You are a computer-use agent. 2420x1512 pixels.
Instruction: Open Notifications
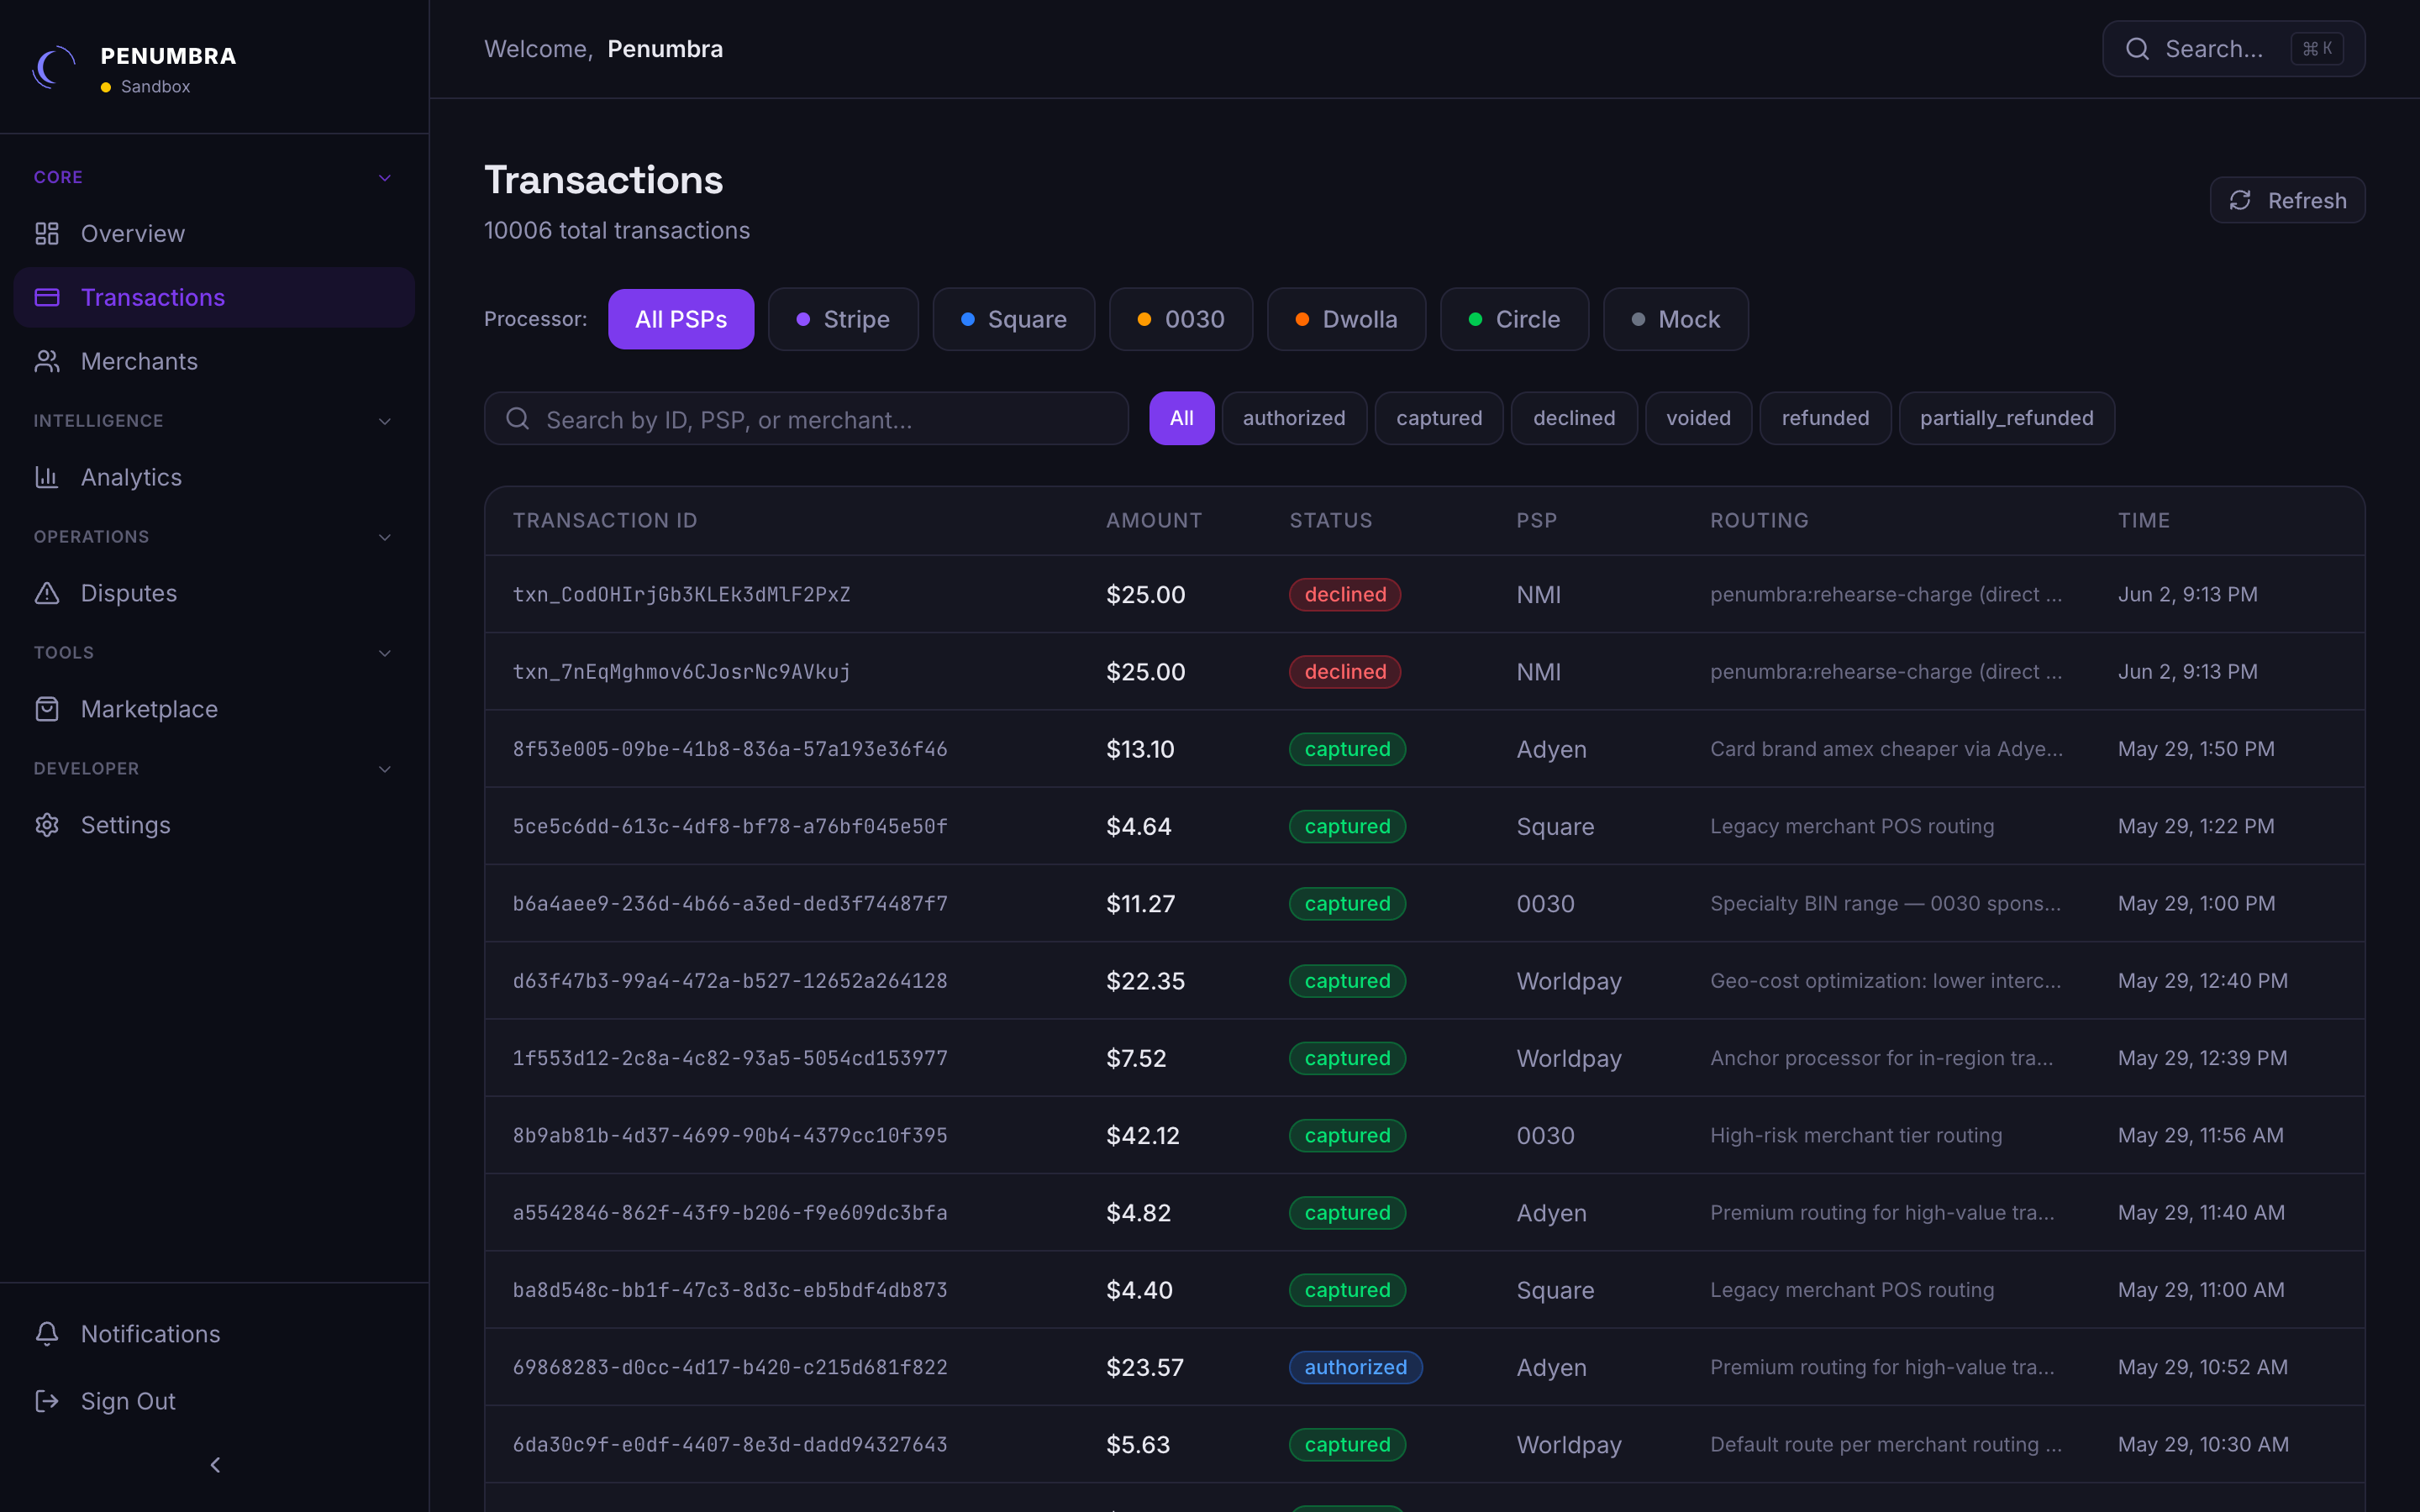point(214,1333)
